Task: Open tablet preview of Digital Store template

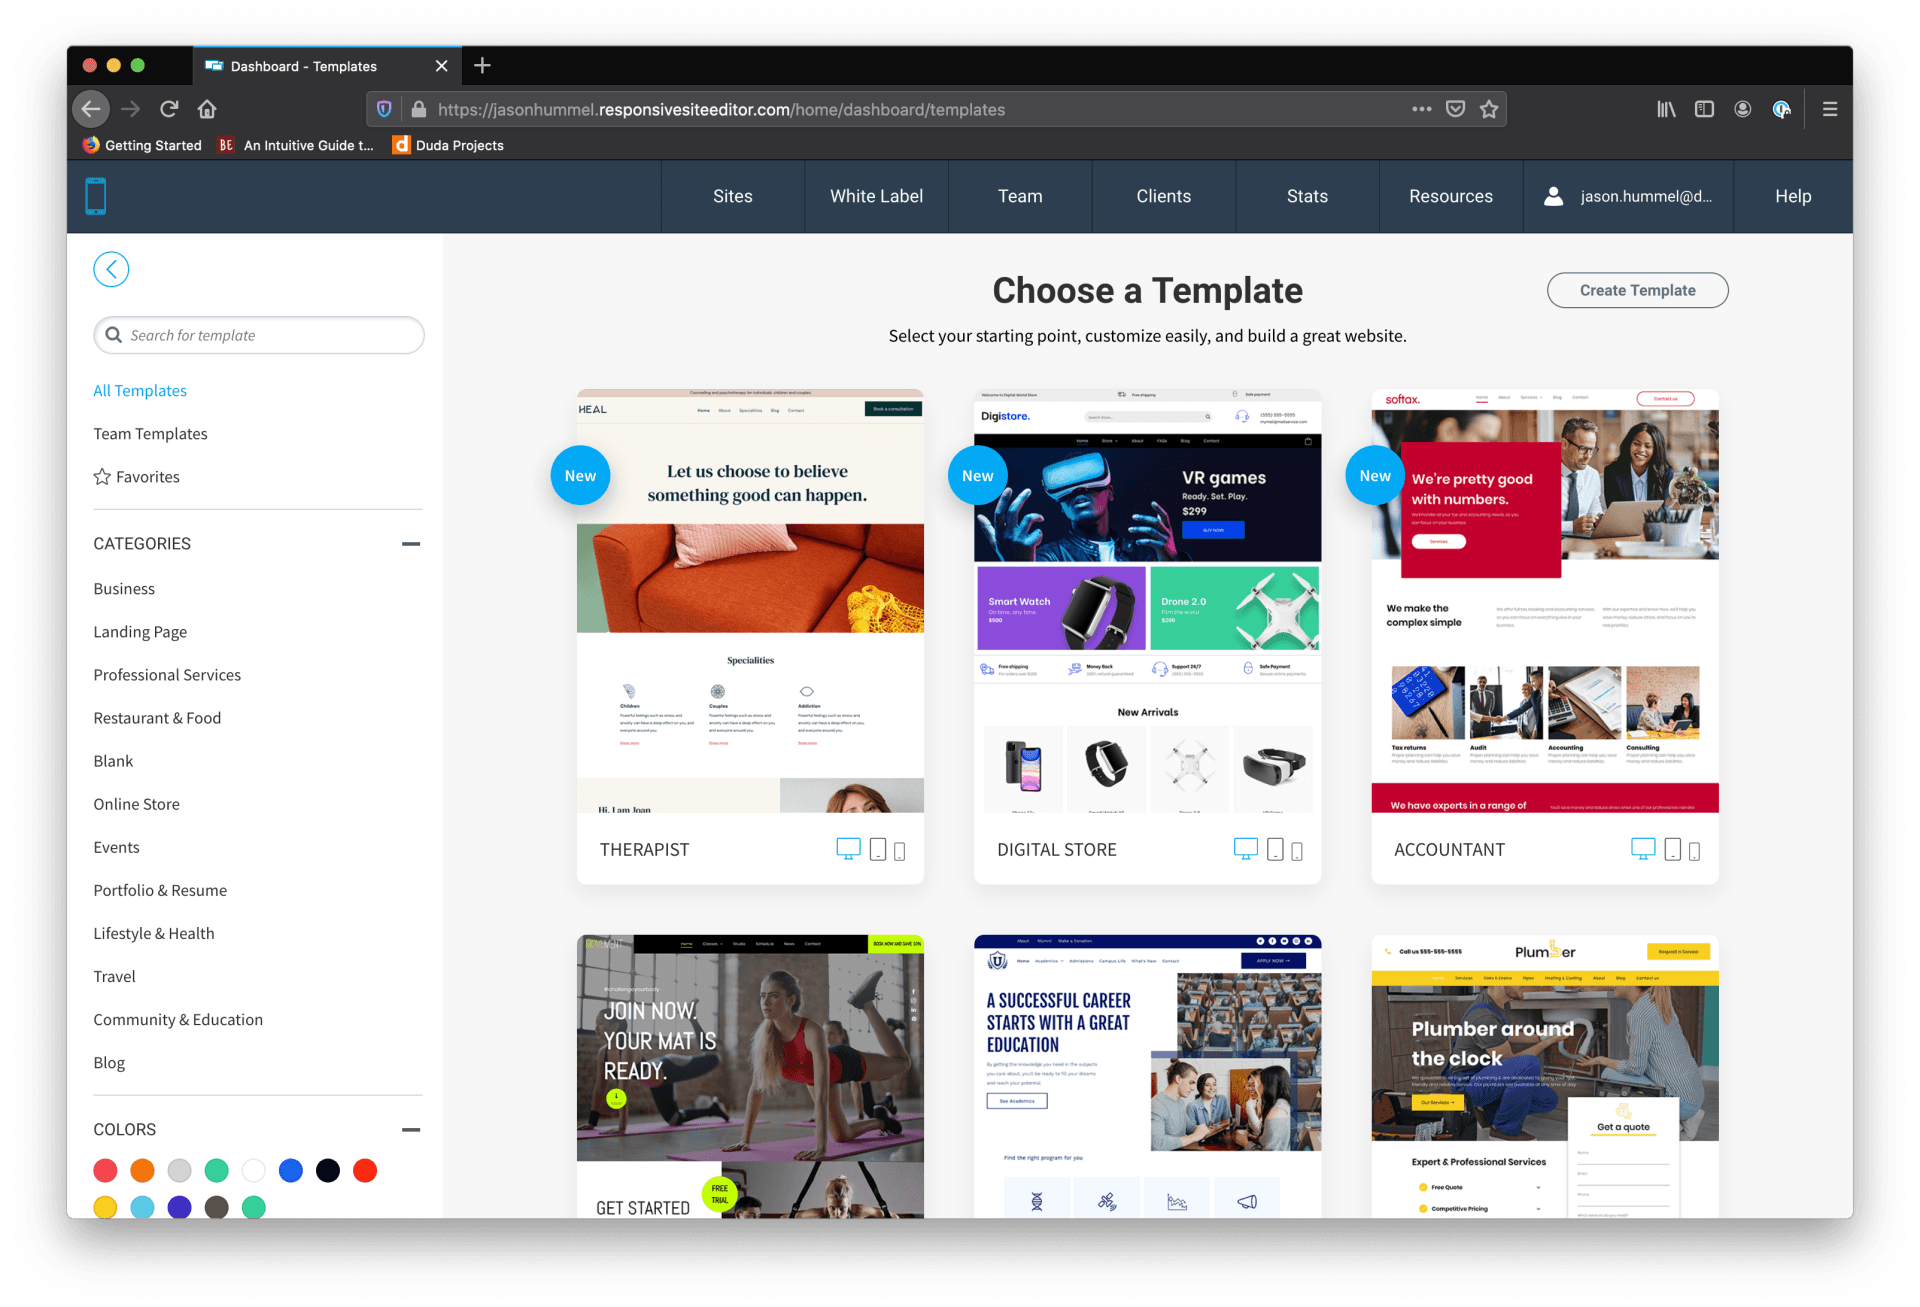Action: click(x=1274, y=849)
